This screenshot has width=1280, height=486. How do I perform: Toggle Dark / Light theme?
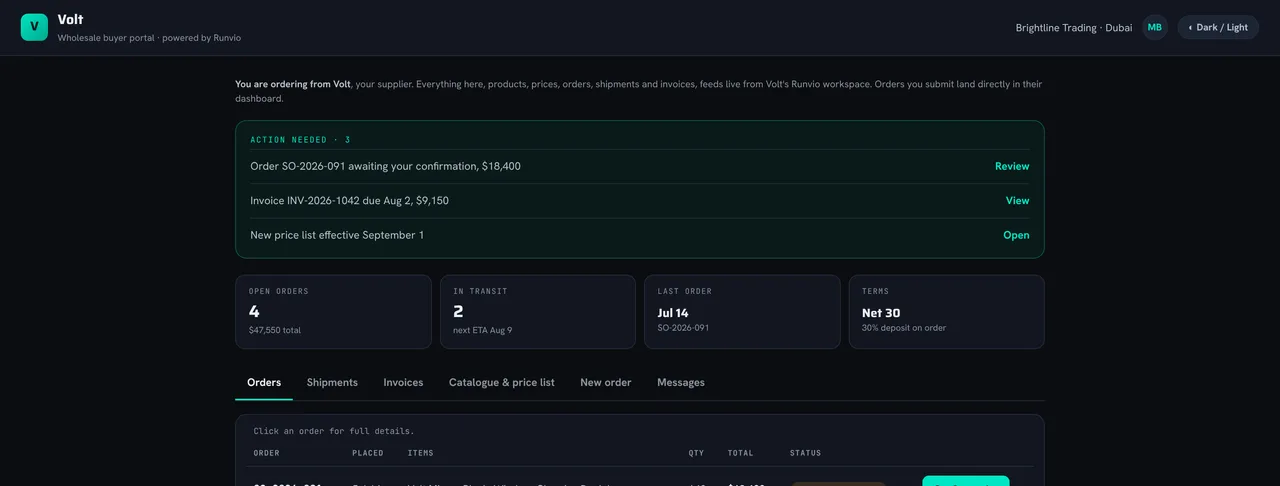pyautogui.click(x=1218, y=27)
